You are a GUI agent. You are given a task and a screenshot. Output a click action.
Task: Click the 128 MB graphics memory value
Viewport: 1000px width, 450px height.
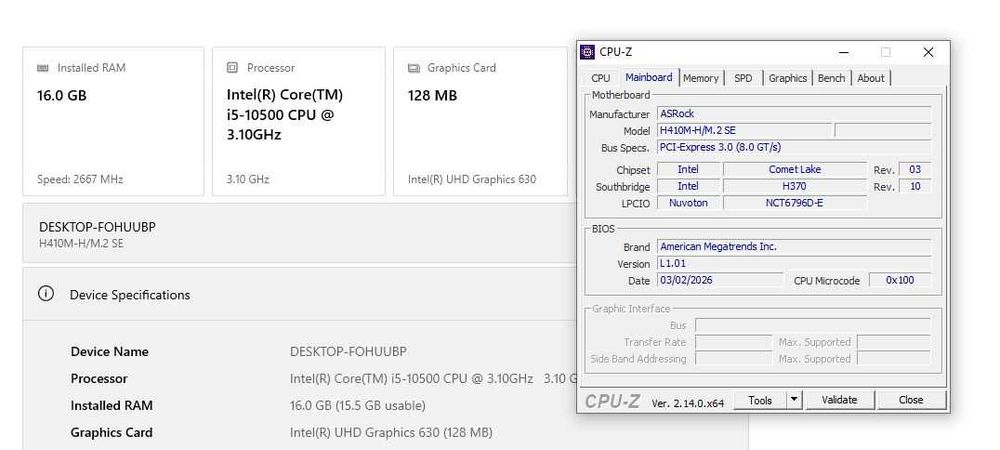(x=432, y=96)
